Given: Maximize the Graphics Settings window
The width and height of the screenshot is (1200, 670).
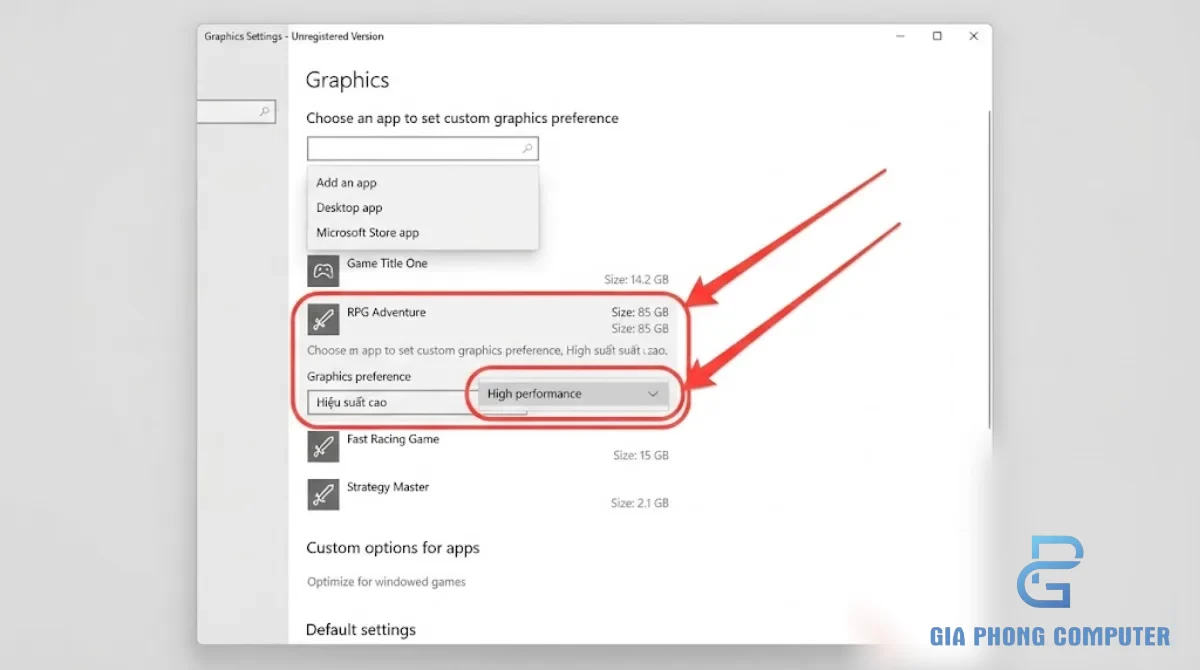Looking at the screenshot, I should pyautogui.click(x=937, y=36).
